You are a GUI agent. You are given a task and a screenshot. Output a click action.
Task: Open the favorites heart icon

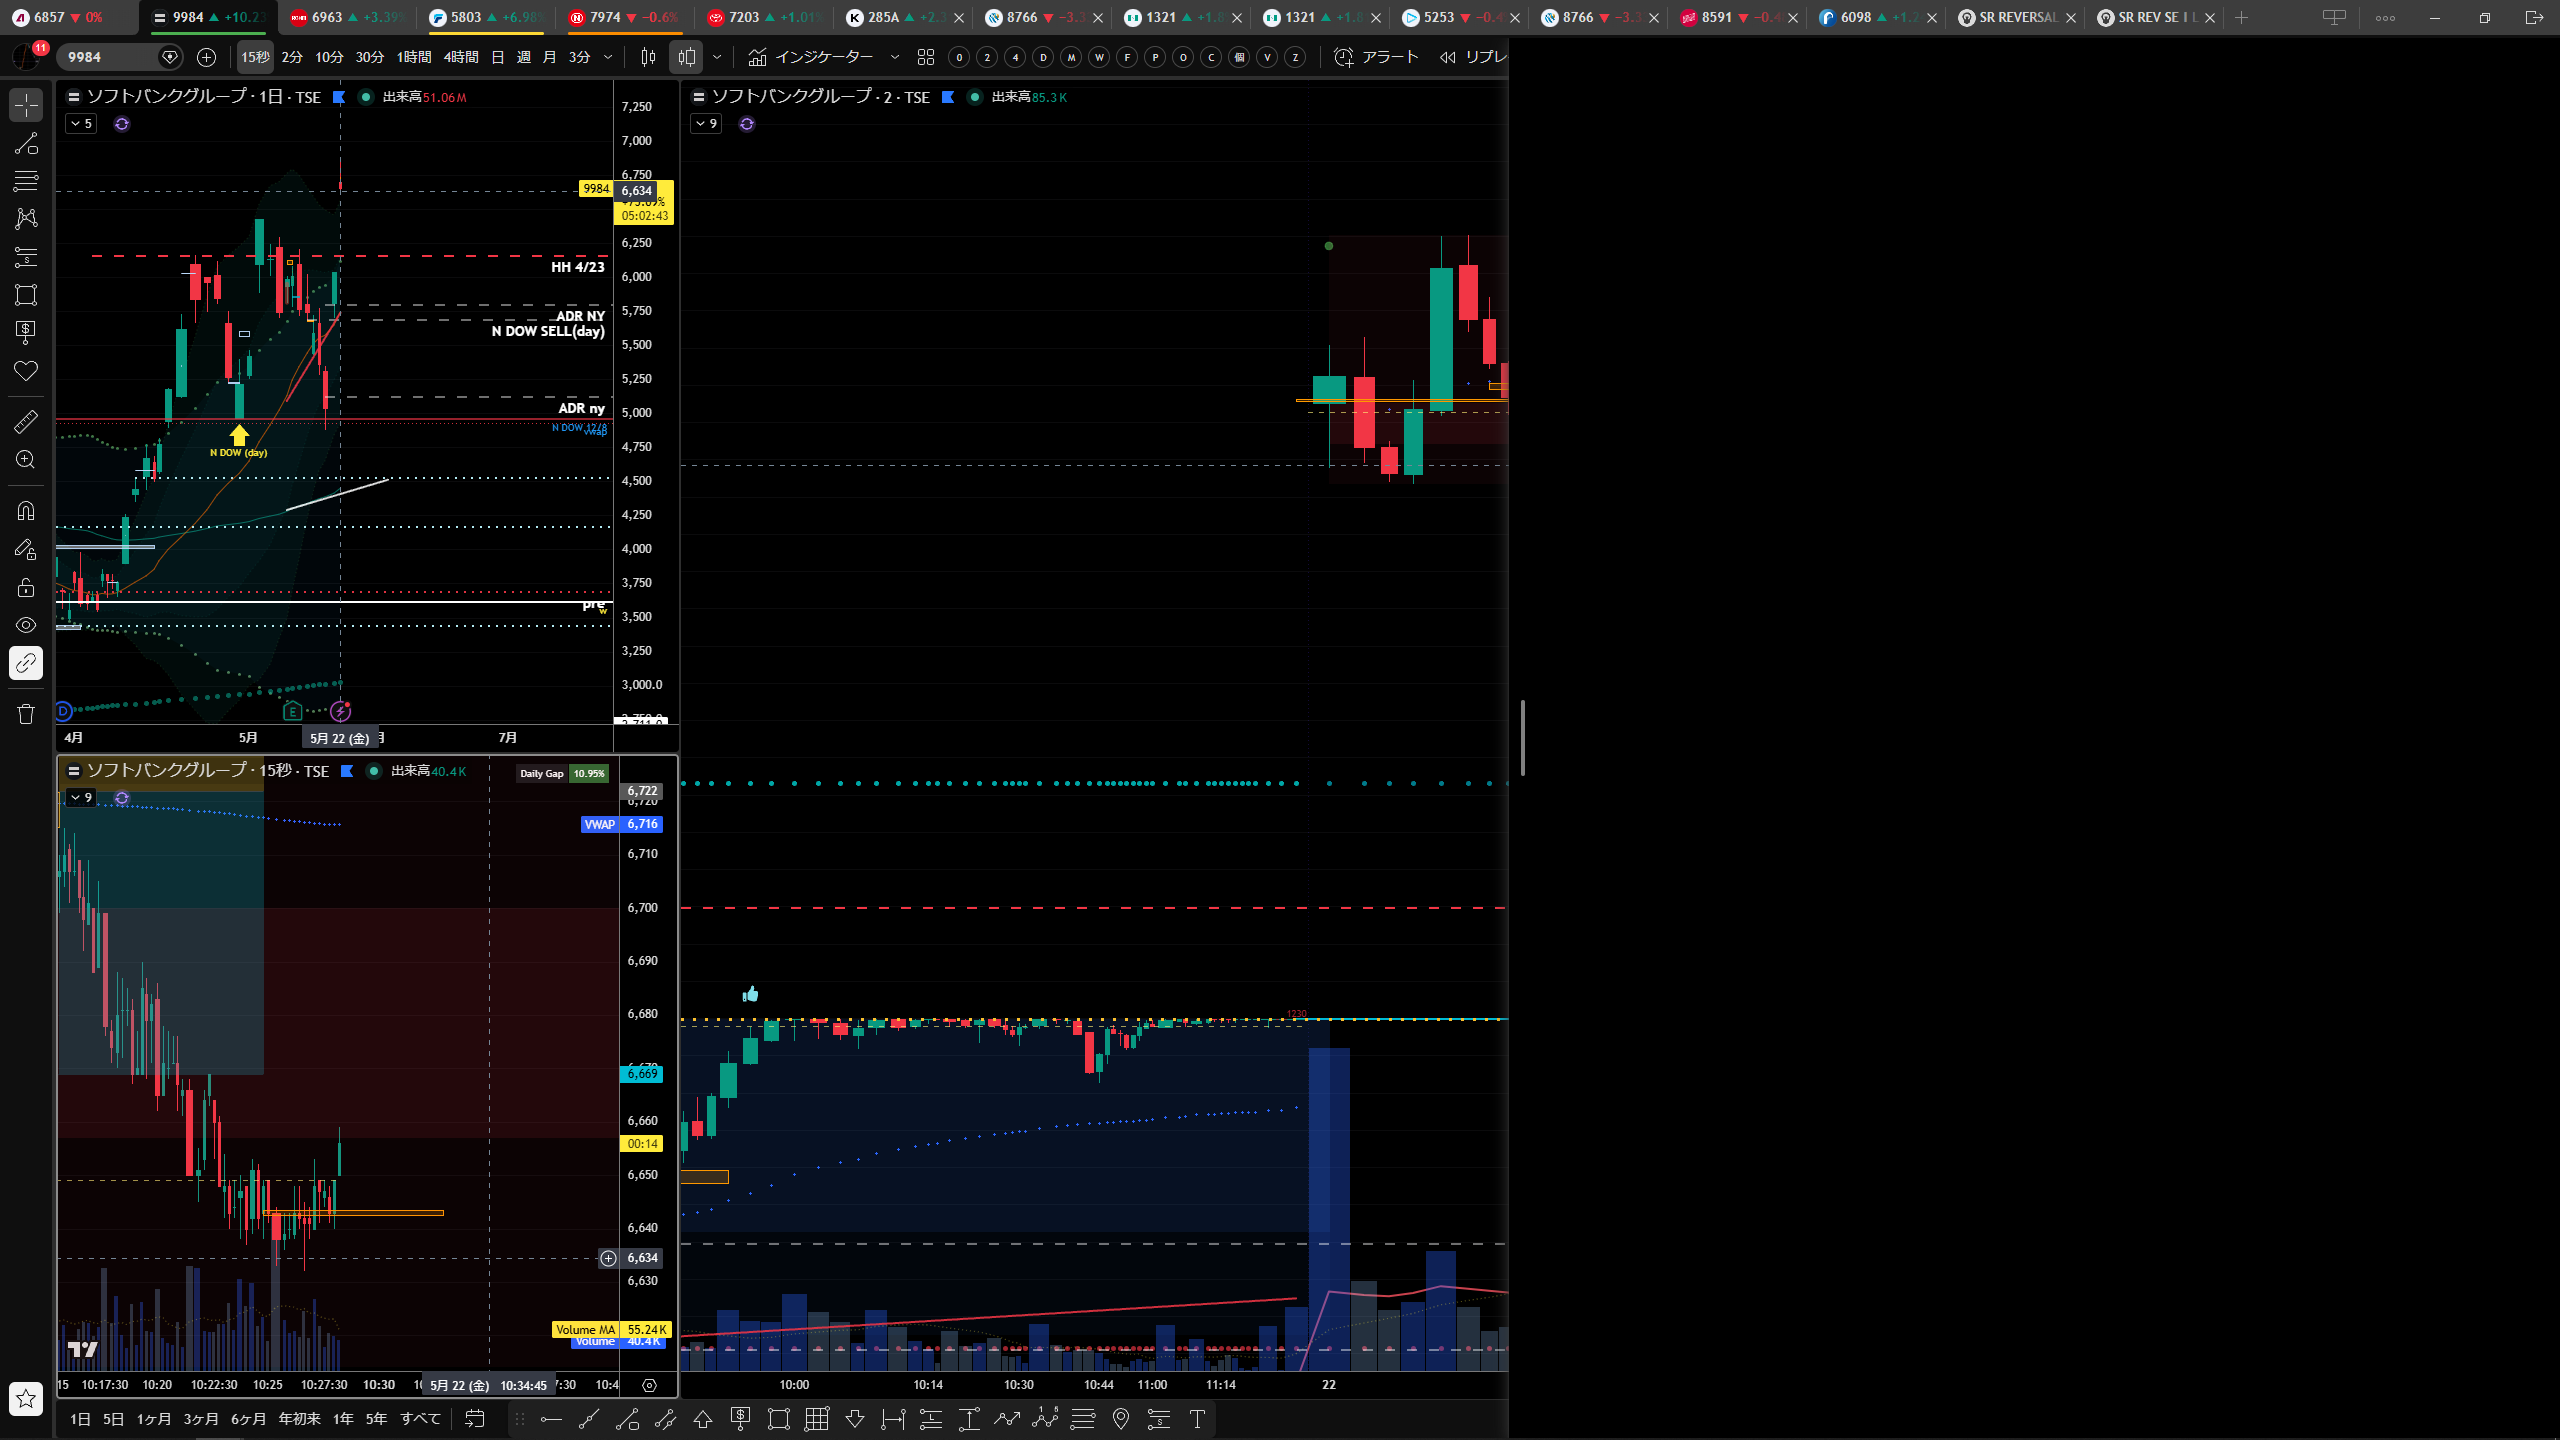[x=26, y=371]
